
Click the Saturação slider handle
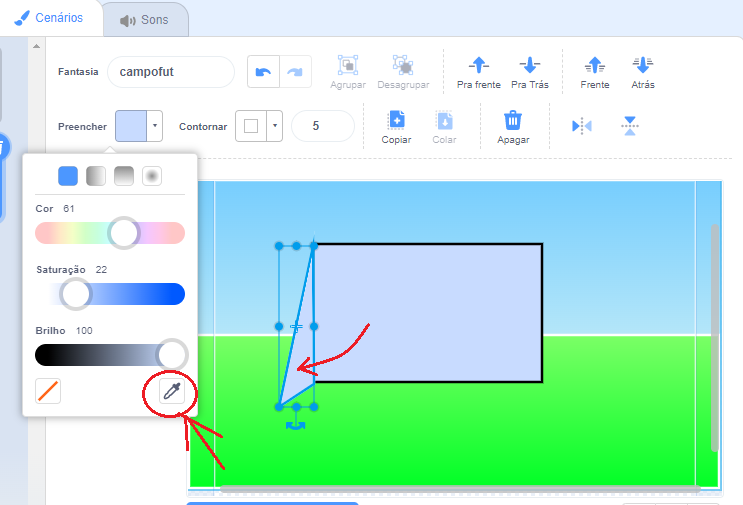click(76, 294)
